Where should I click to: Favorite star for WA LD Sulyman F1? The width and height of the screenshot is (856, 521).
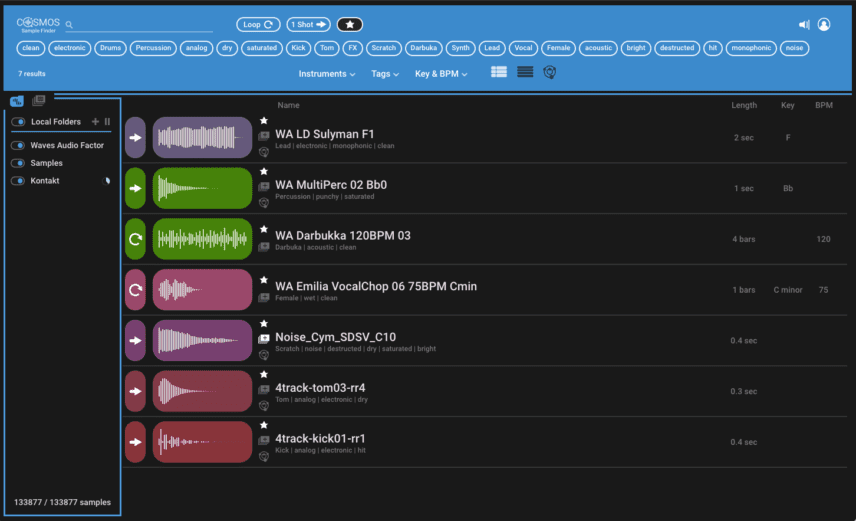click(x=264, y=121)
